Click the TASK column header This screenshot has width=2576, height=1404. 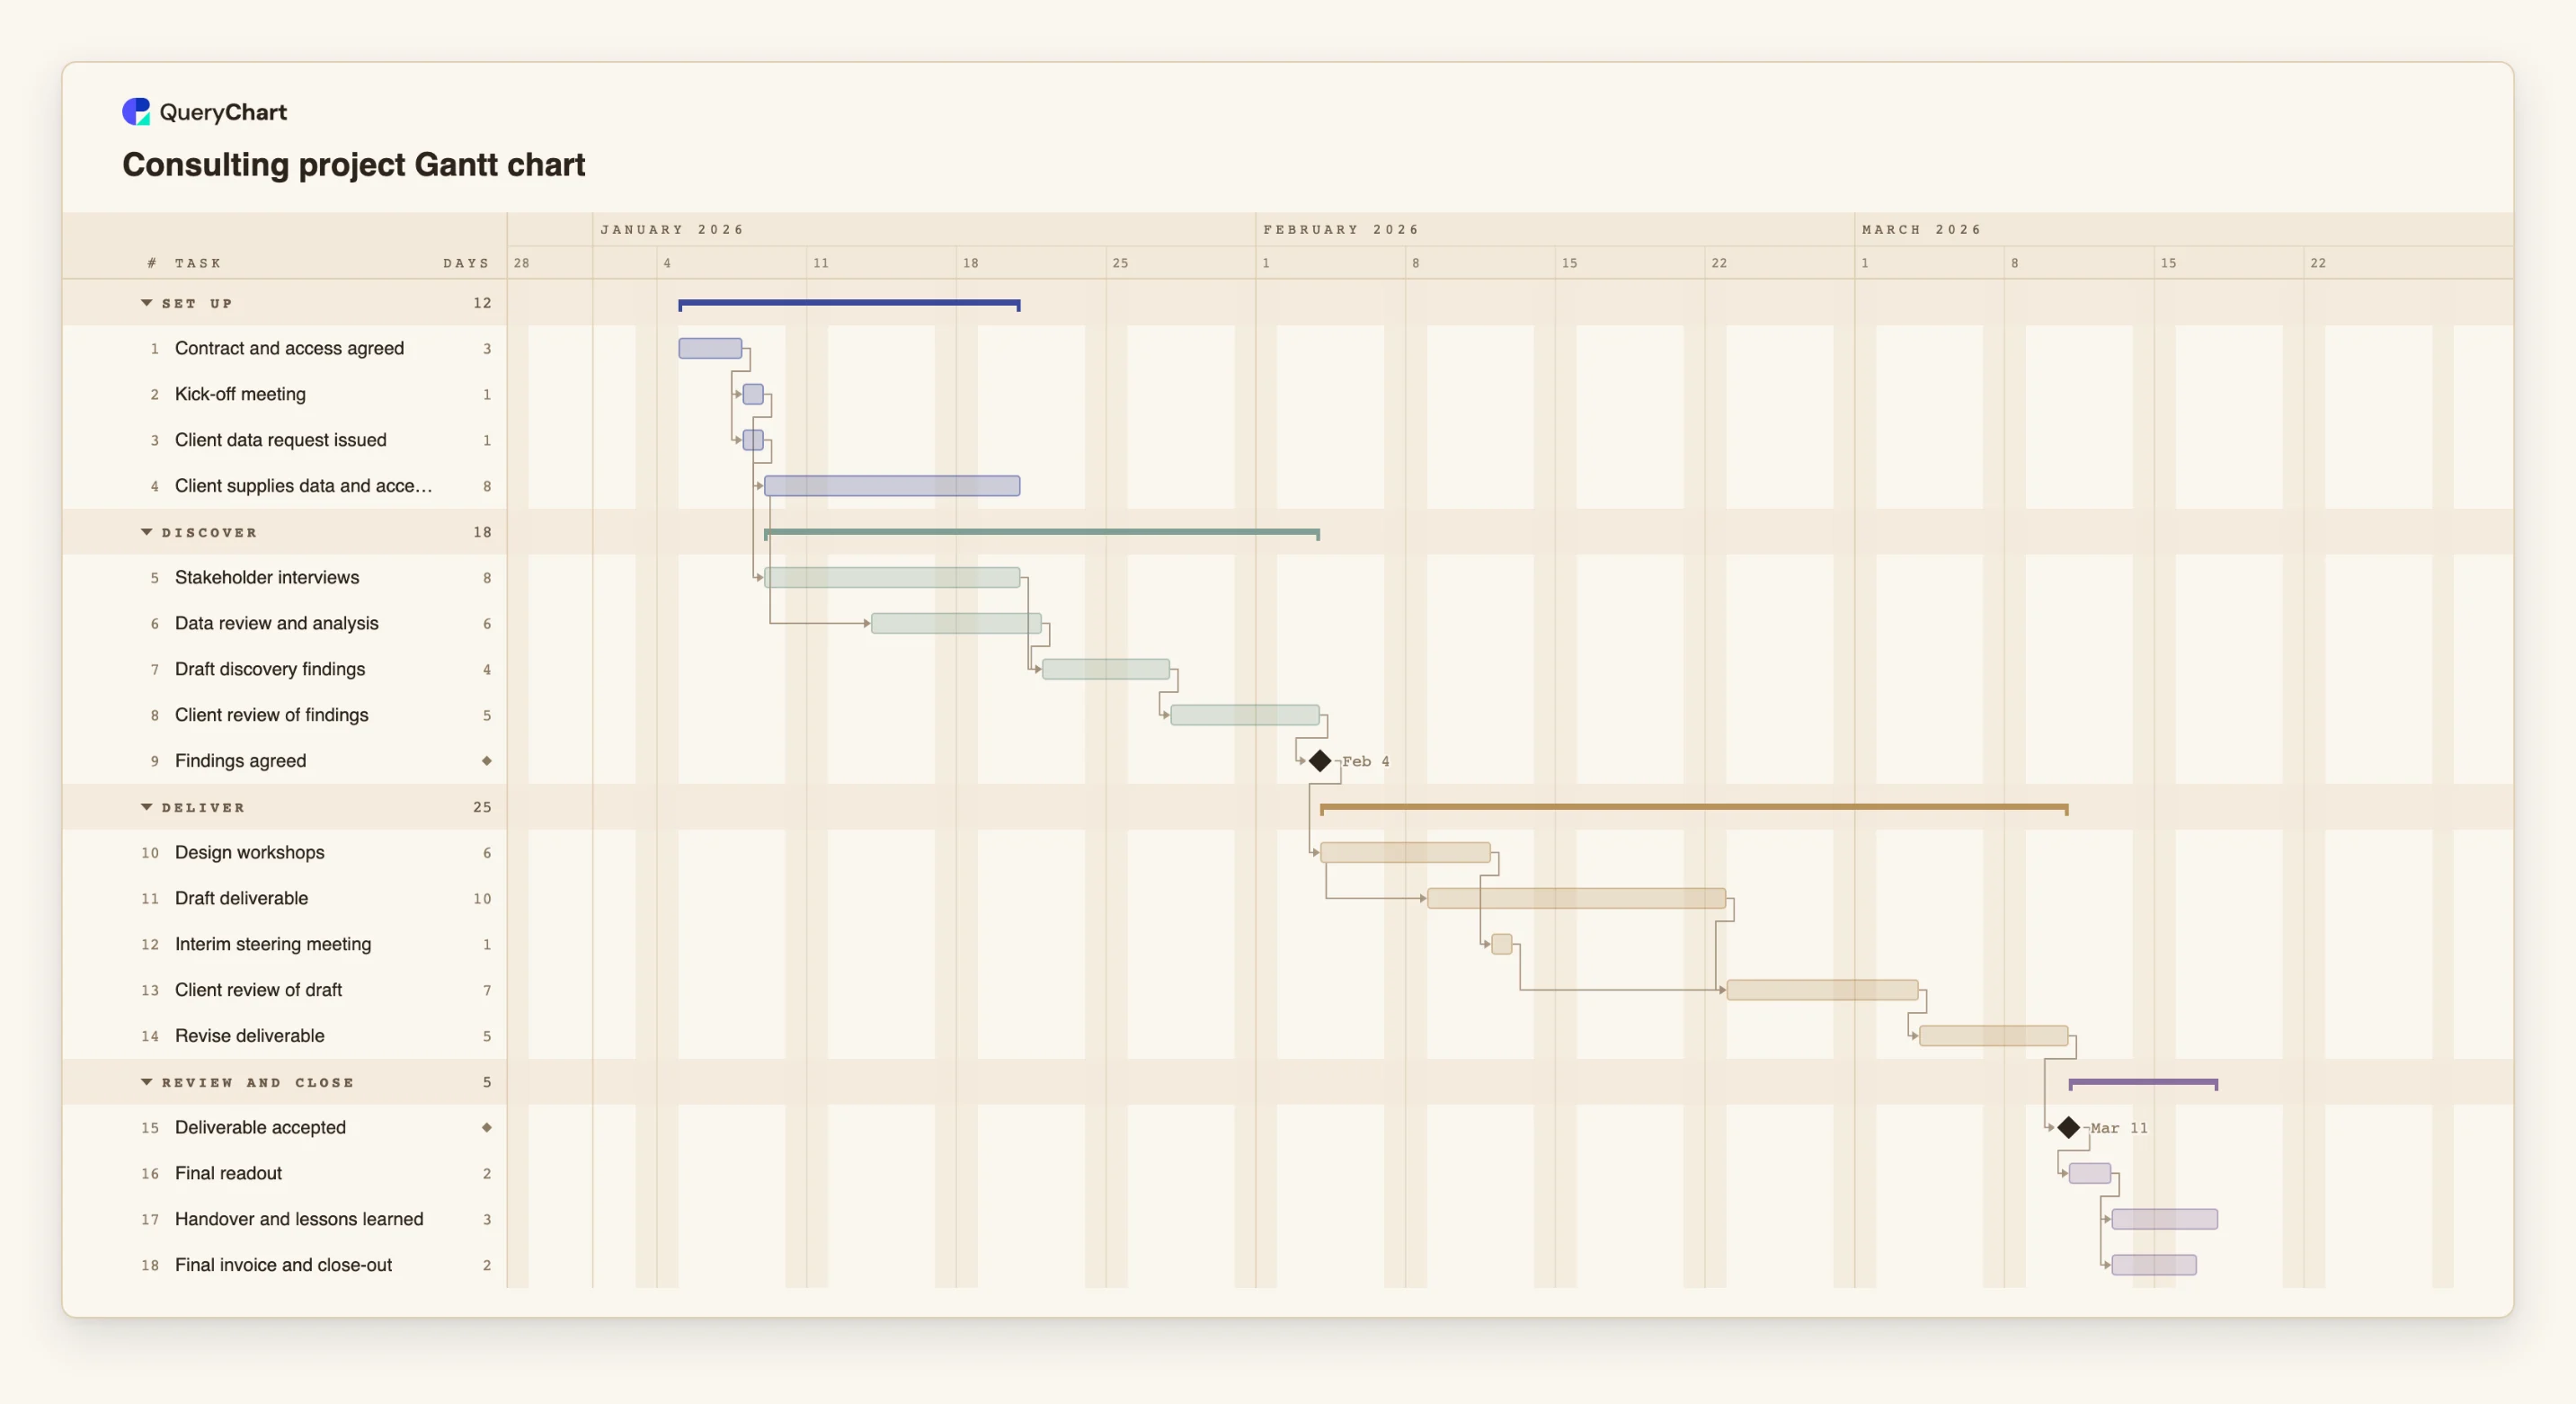198,263
